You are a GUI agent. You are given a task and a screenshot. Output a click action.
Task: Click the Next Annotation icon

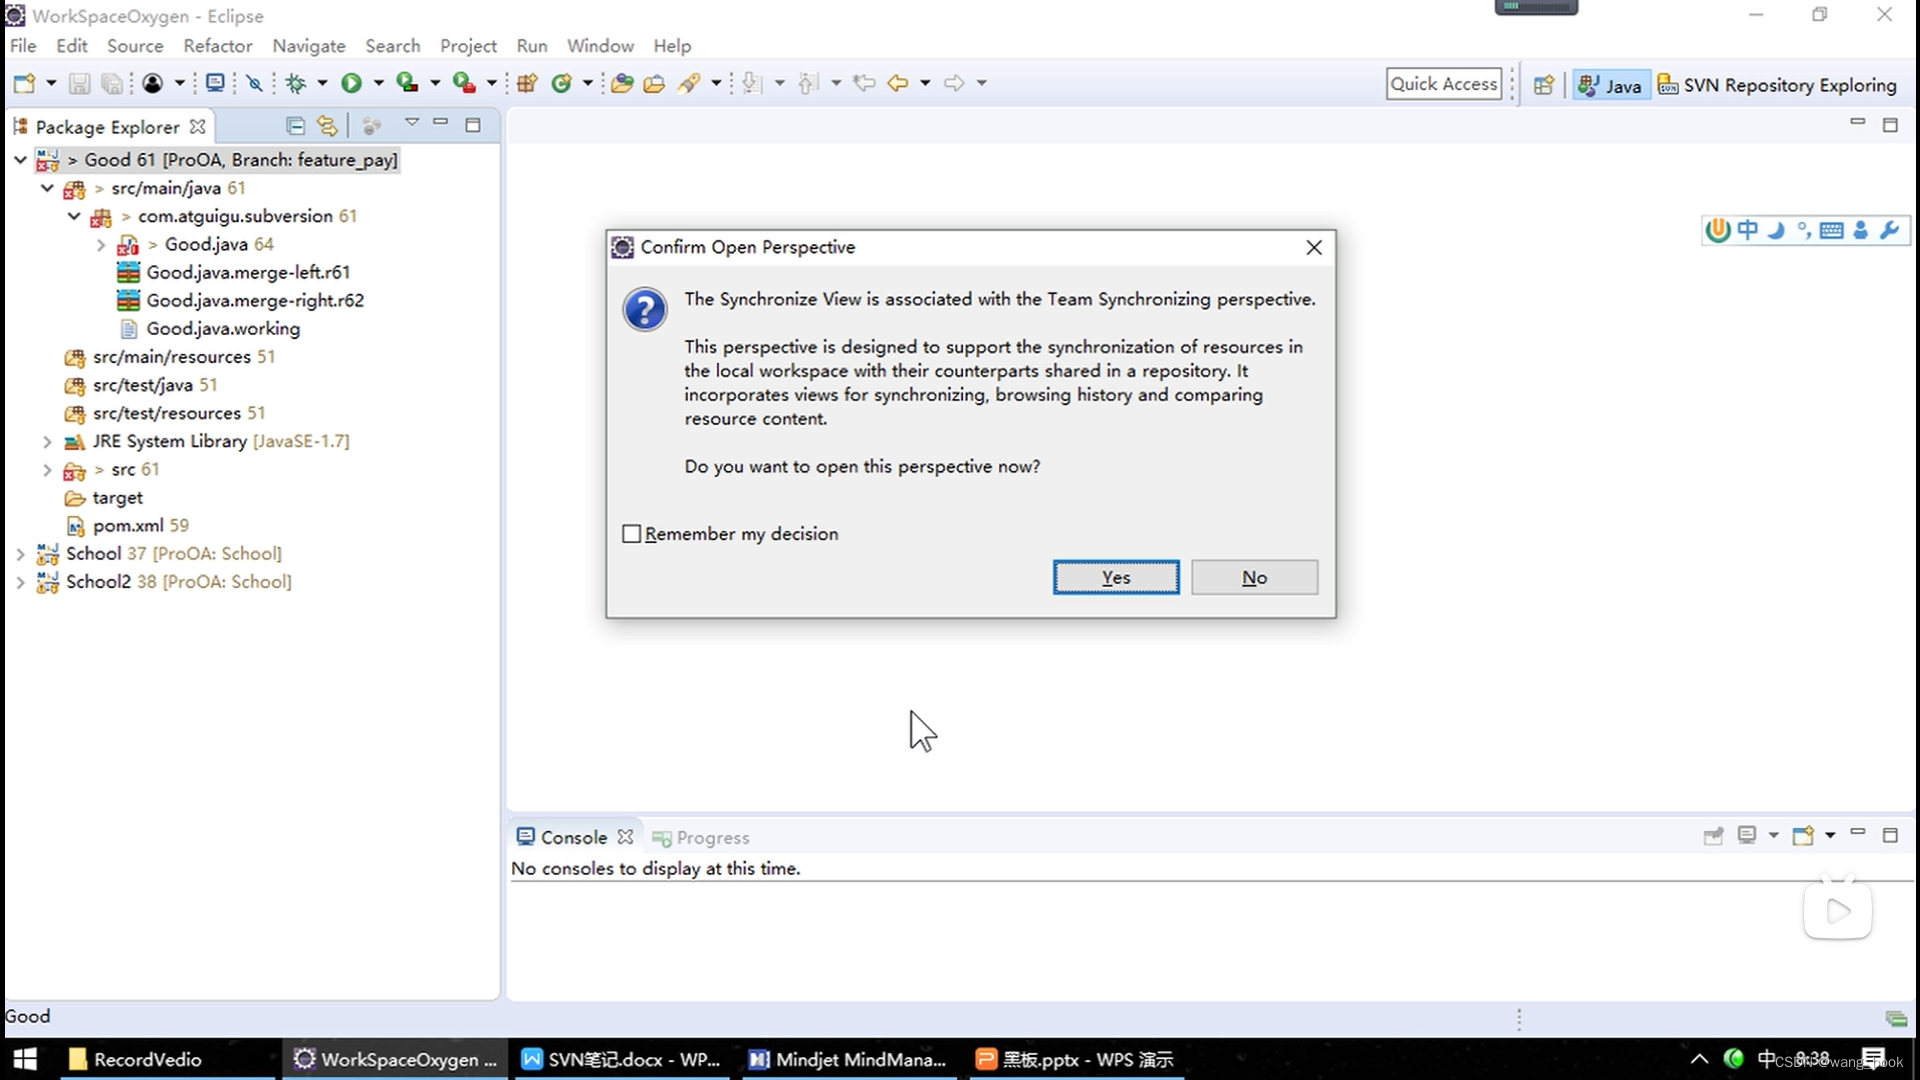tap(752, 83)
